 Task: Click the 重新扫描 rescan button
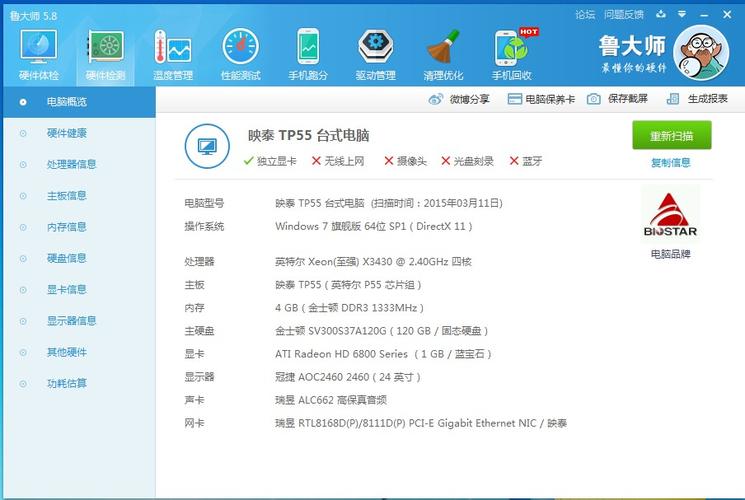(671, 135)
